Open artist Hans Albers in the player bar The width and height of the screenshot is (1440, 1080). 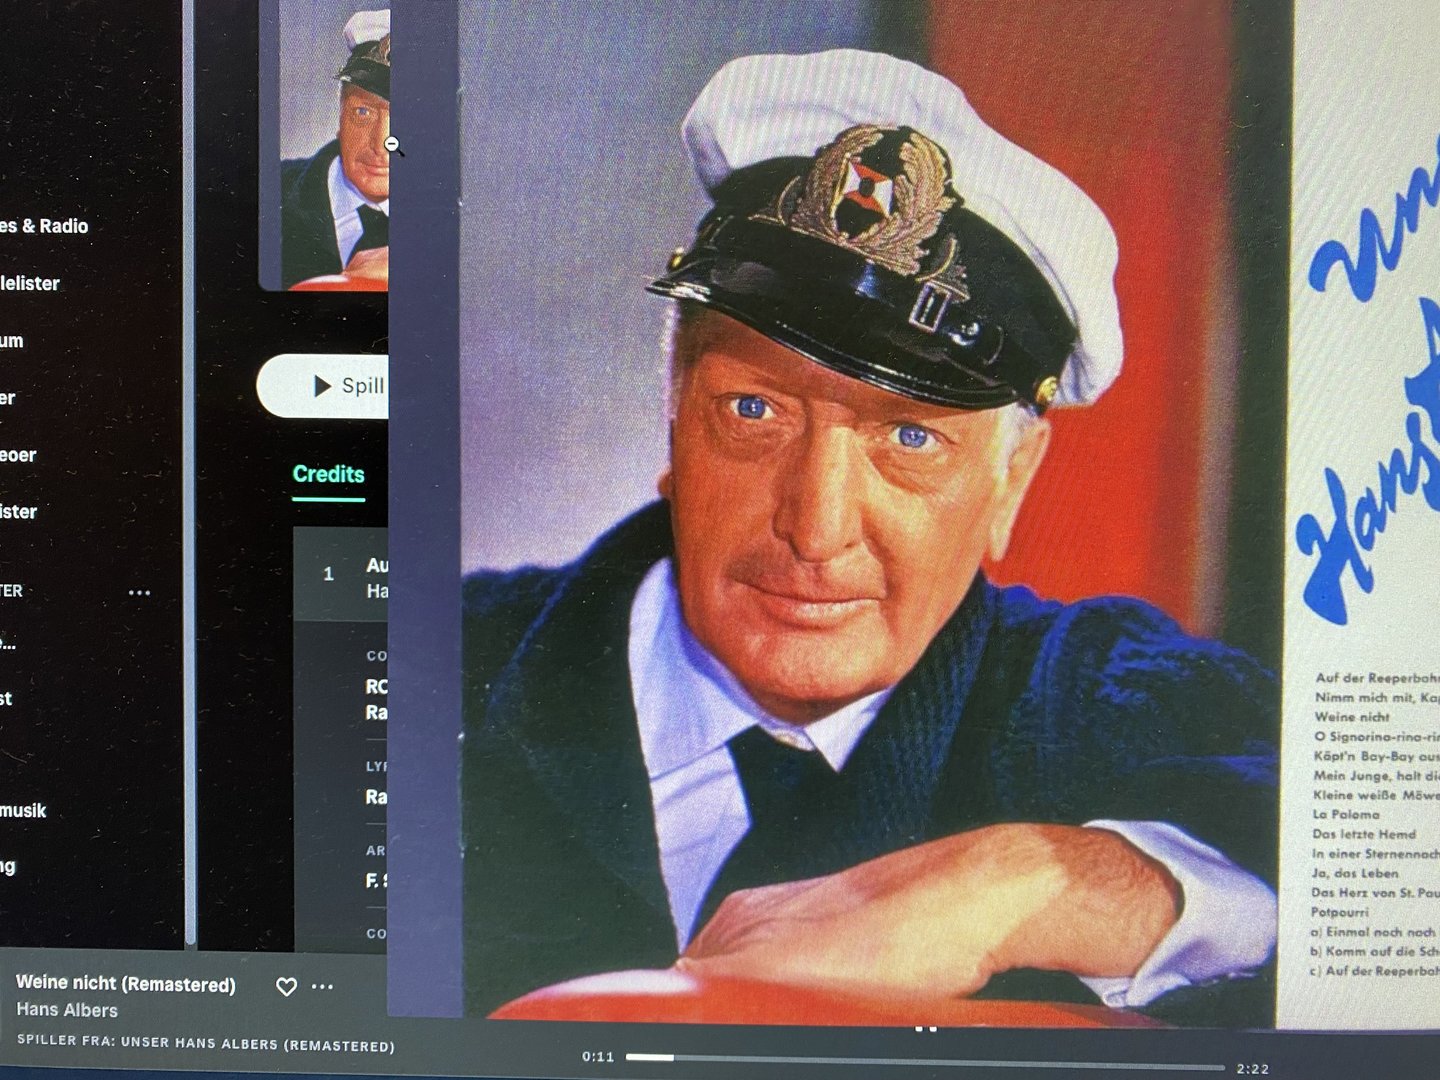67,1010
